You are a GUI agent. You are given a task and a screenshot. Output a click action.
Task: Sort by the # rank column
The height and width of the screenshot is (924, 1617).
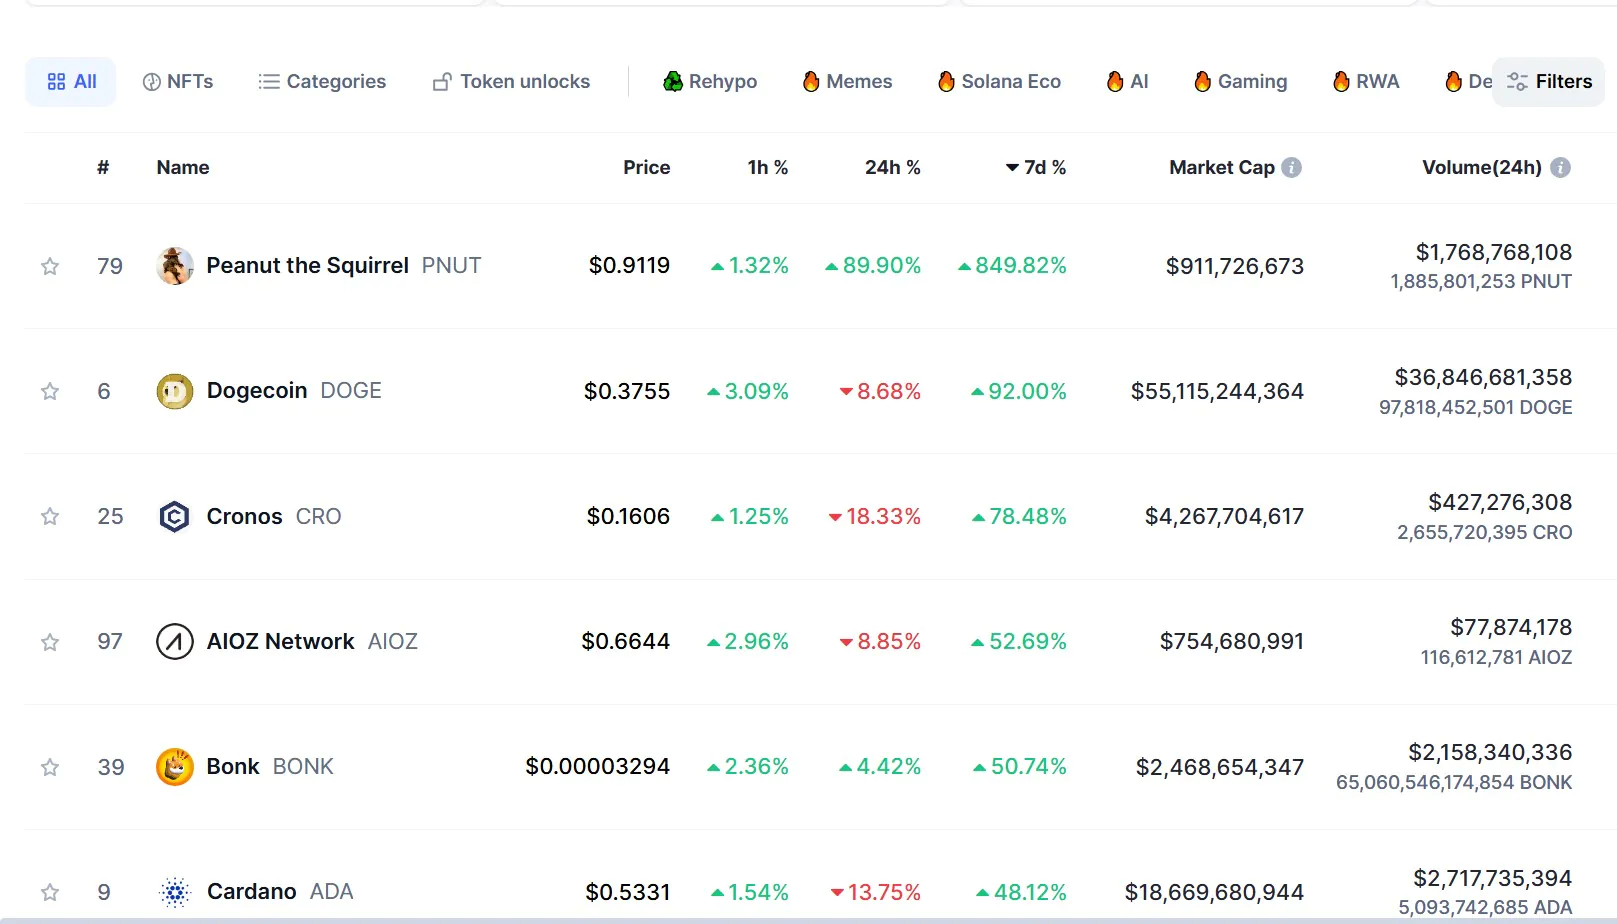(103, 168)
